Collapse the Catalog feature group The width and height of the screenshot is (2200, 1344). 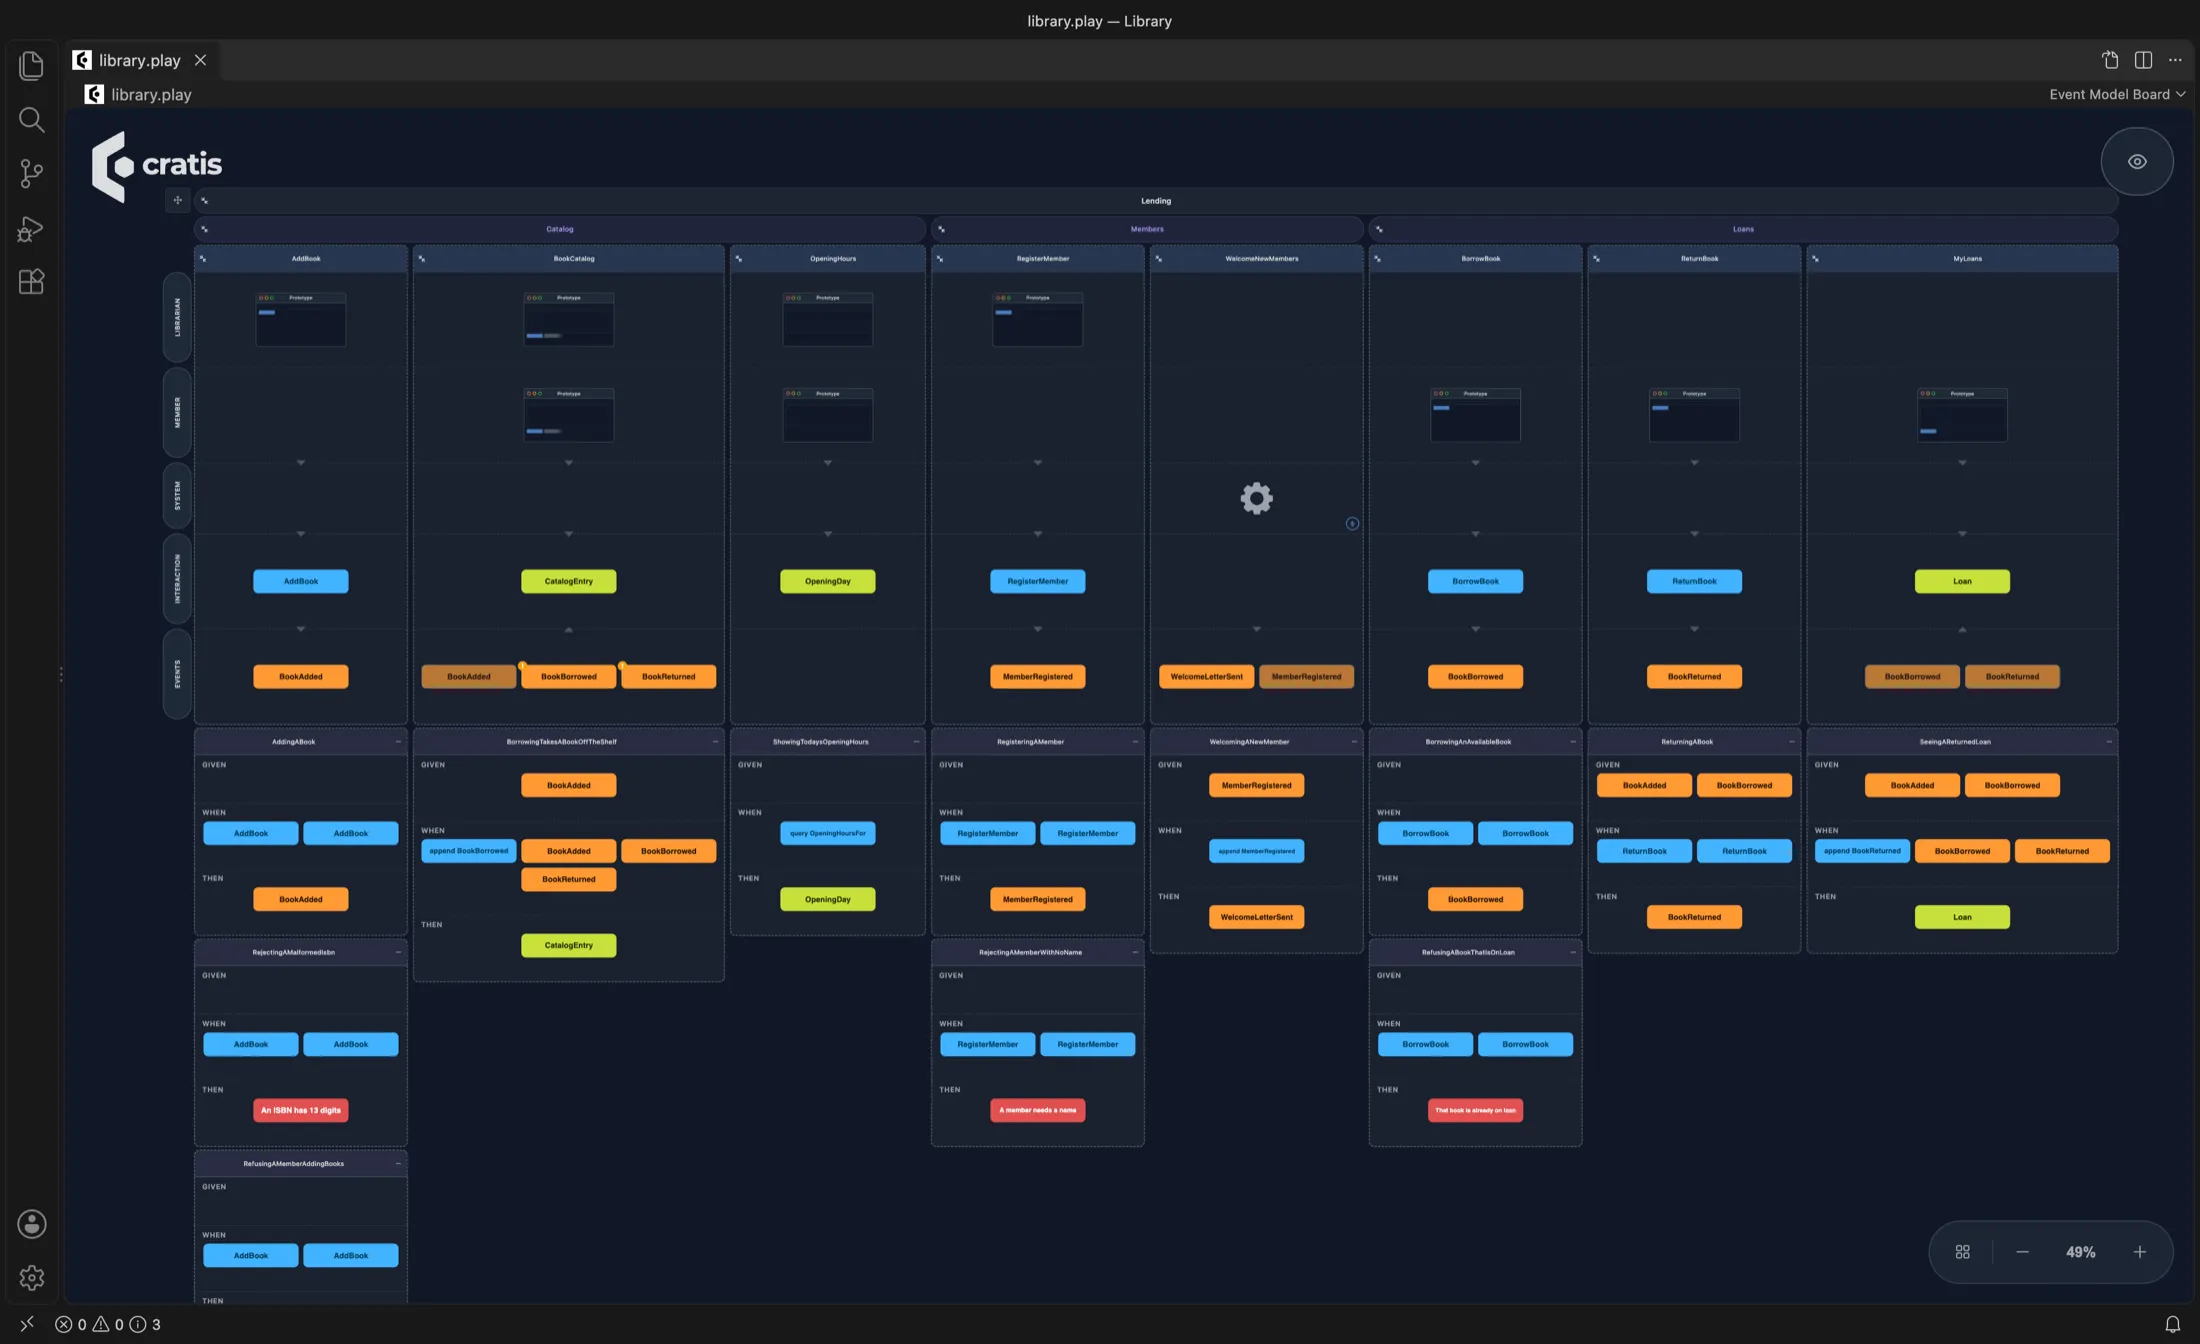204,229
